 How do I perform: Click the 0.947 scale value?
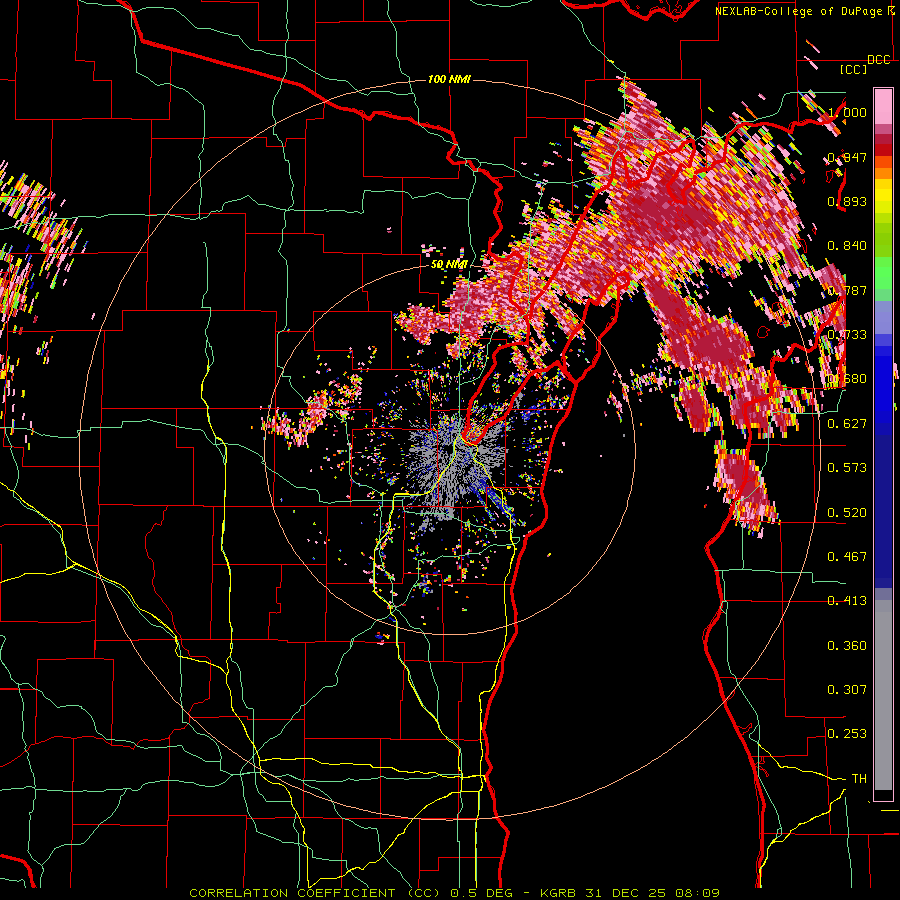pyautogui.click(x=847, y=157)
